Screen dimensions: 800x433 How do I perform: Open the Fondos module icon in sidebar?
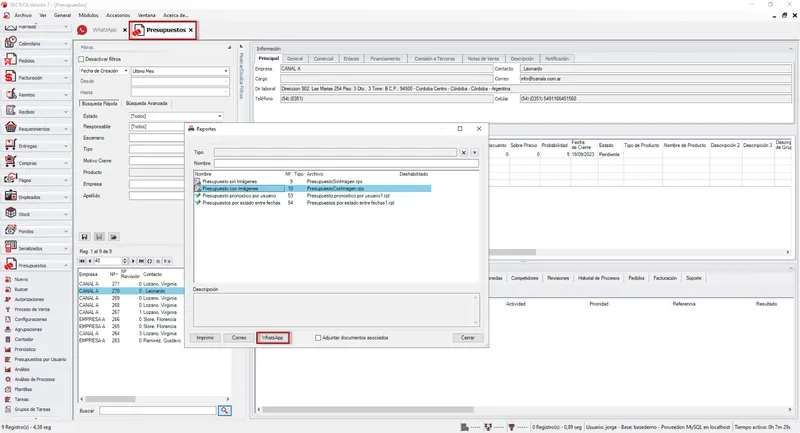click(10, 231)
